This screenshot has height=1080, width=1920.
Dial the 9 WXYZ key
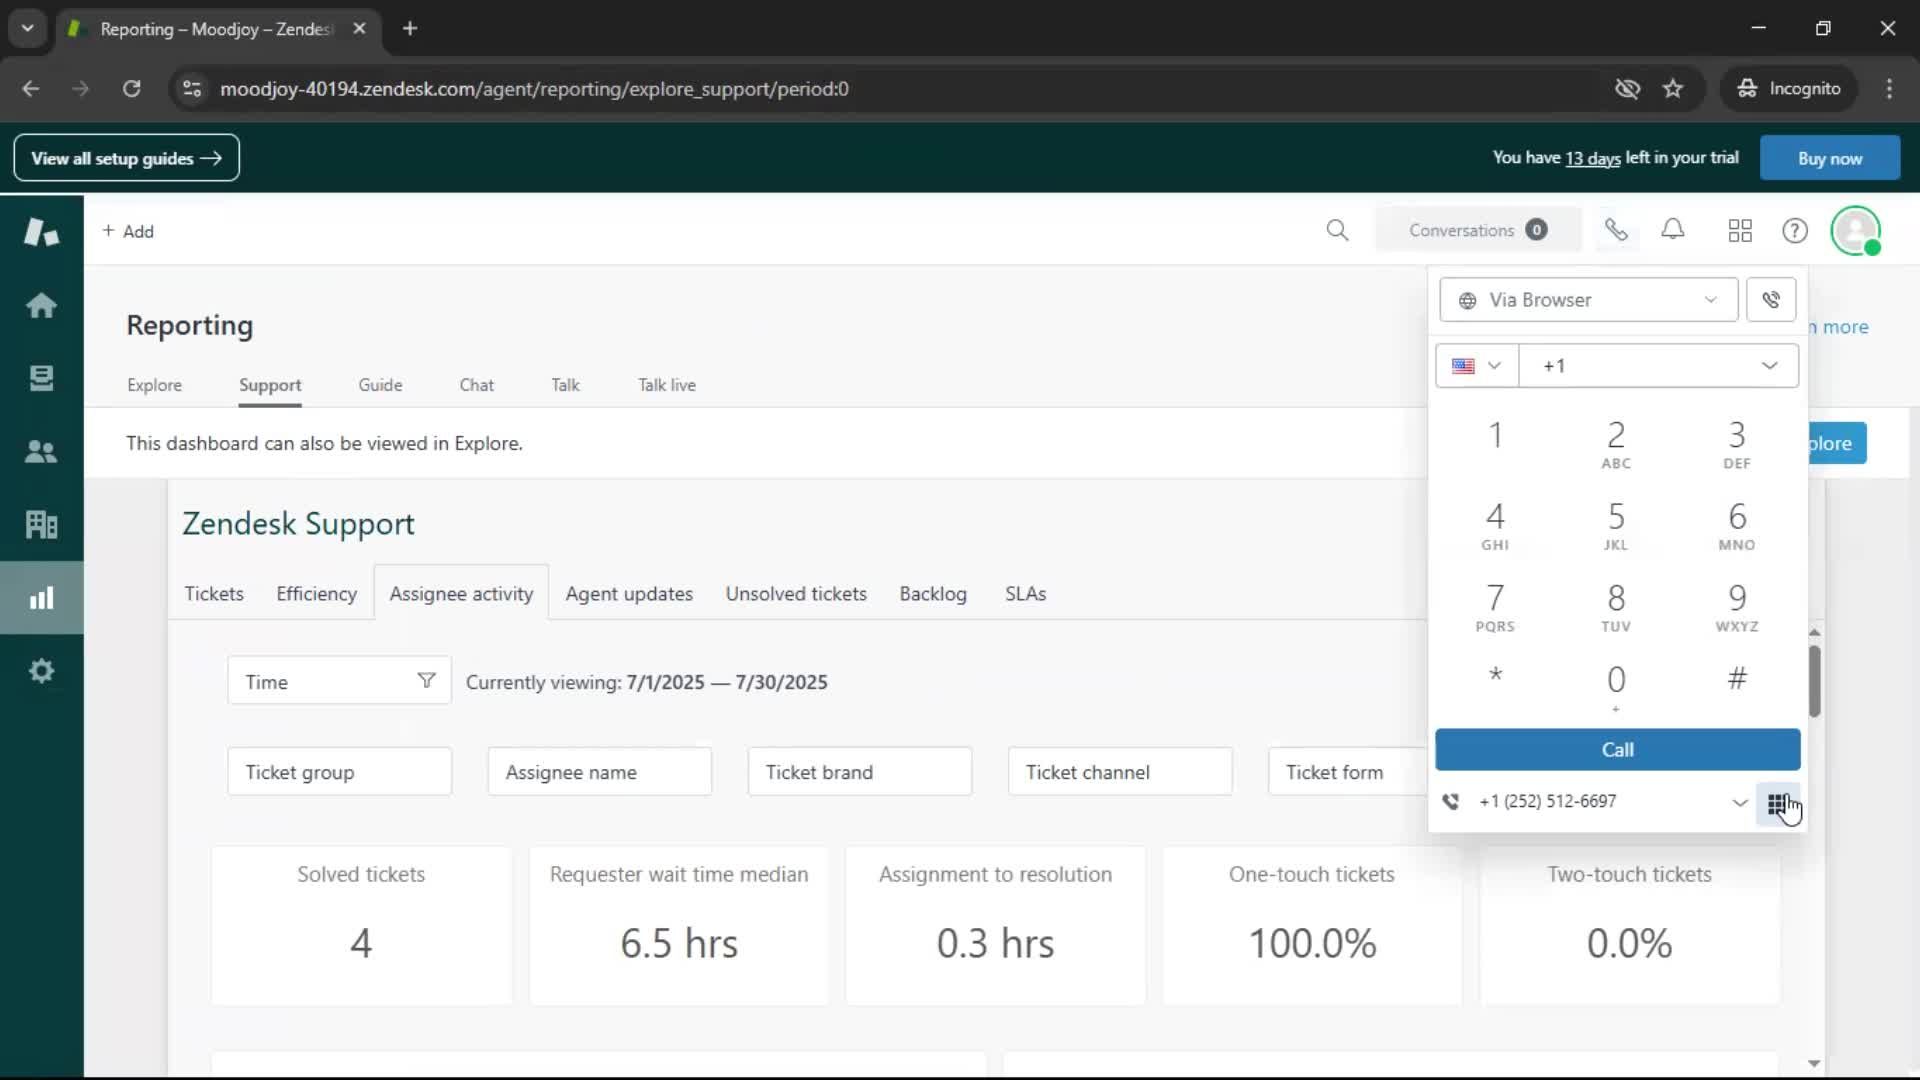point(1737,607)
